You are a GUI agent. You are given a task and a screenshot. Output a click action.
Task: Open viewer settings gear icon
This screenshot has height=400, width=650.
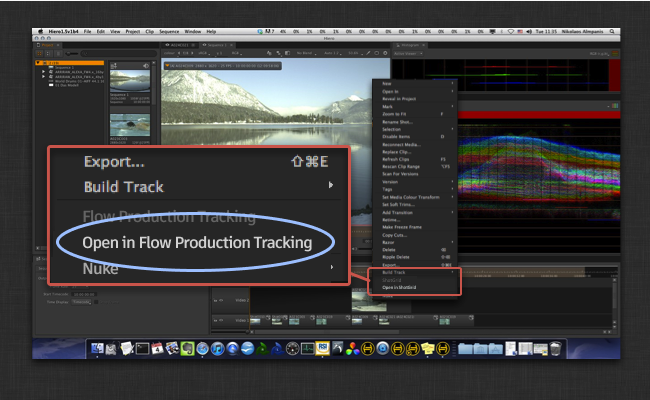(385, 53)
